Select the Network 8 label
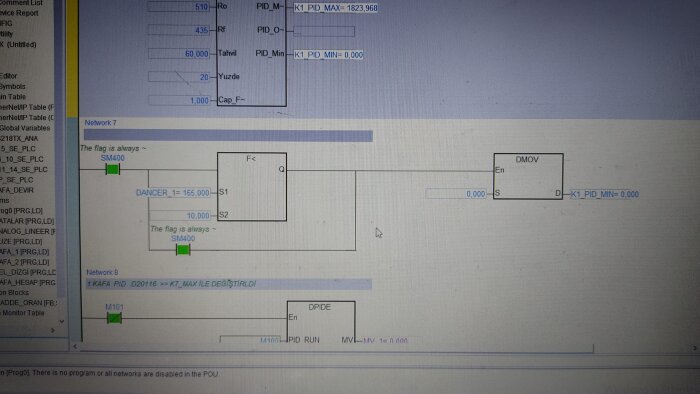 (102, 272)
